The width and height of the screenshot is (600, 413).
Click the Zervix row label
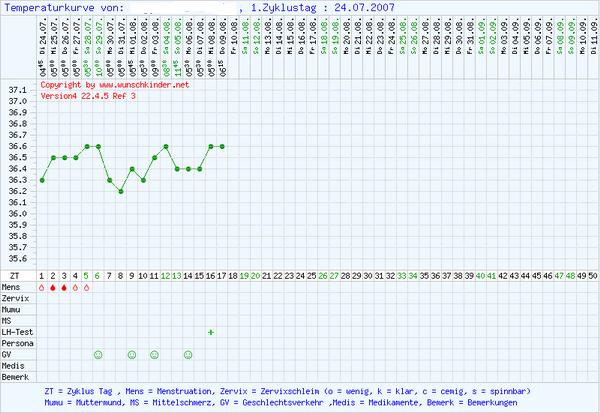click(x=15, y=299)
